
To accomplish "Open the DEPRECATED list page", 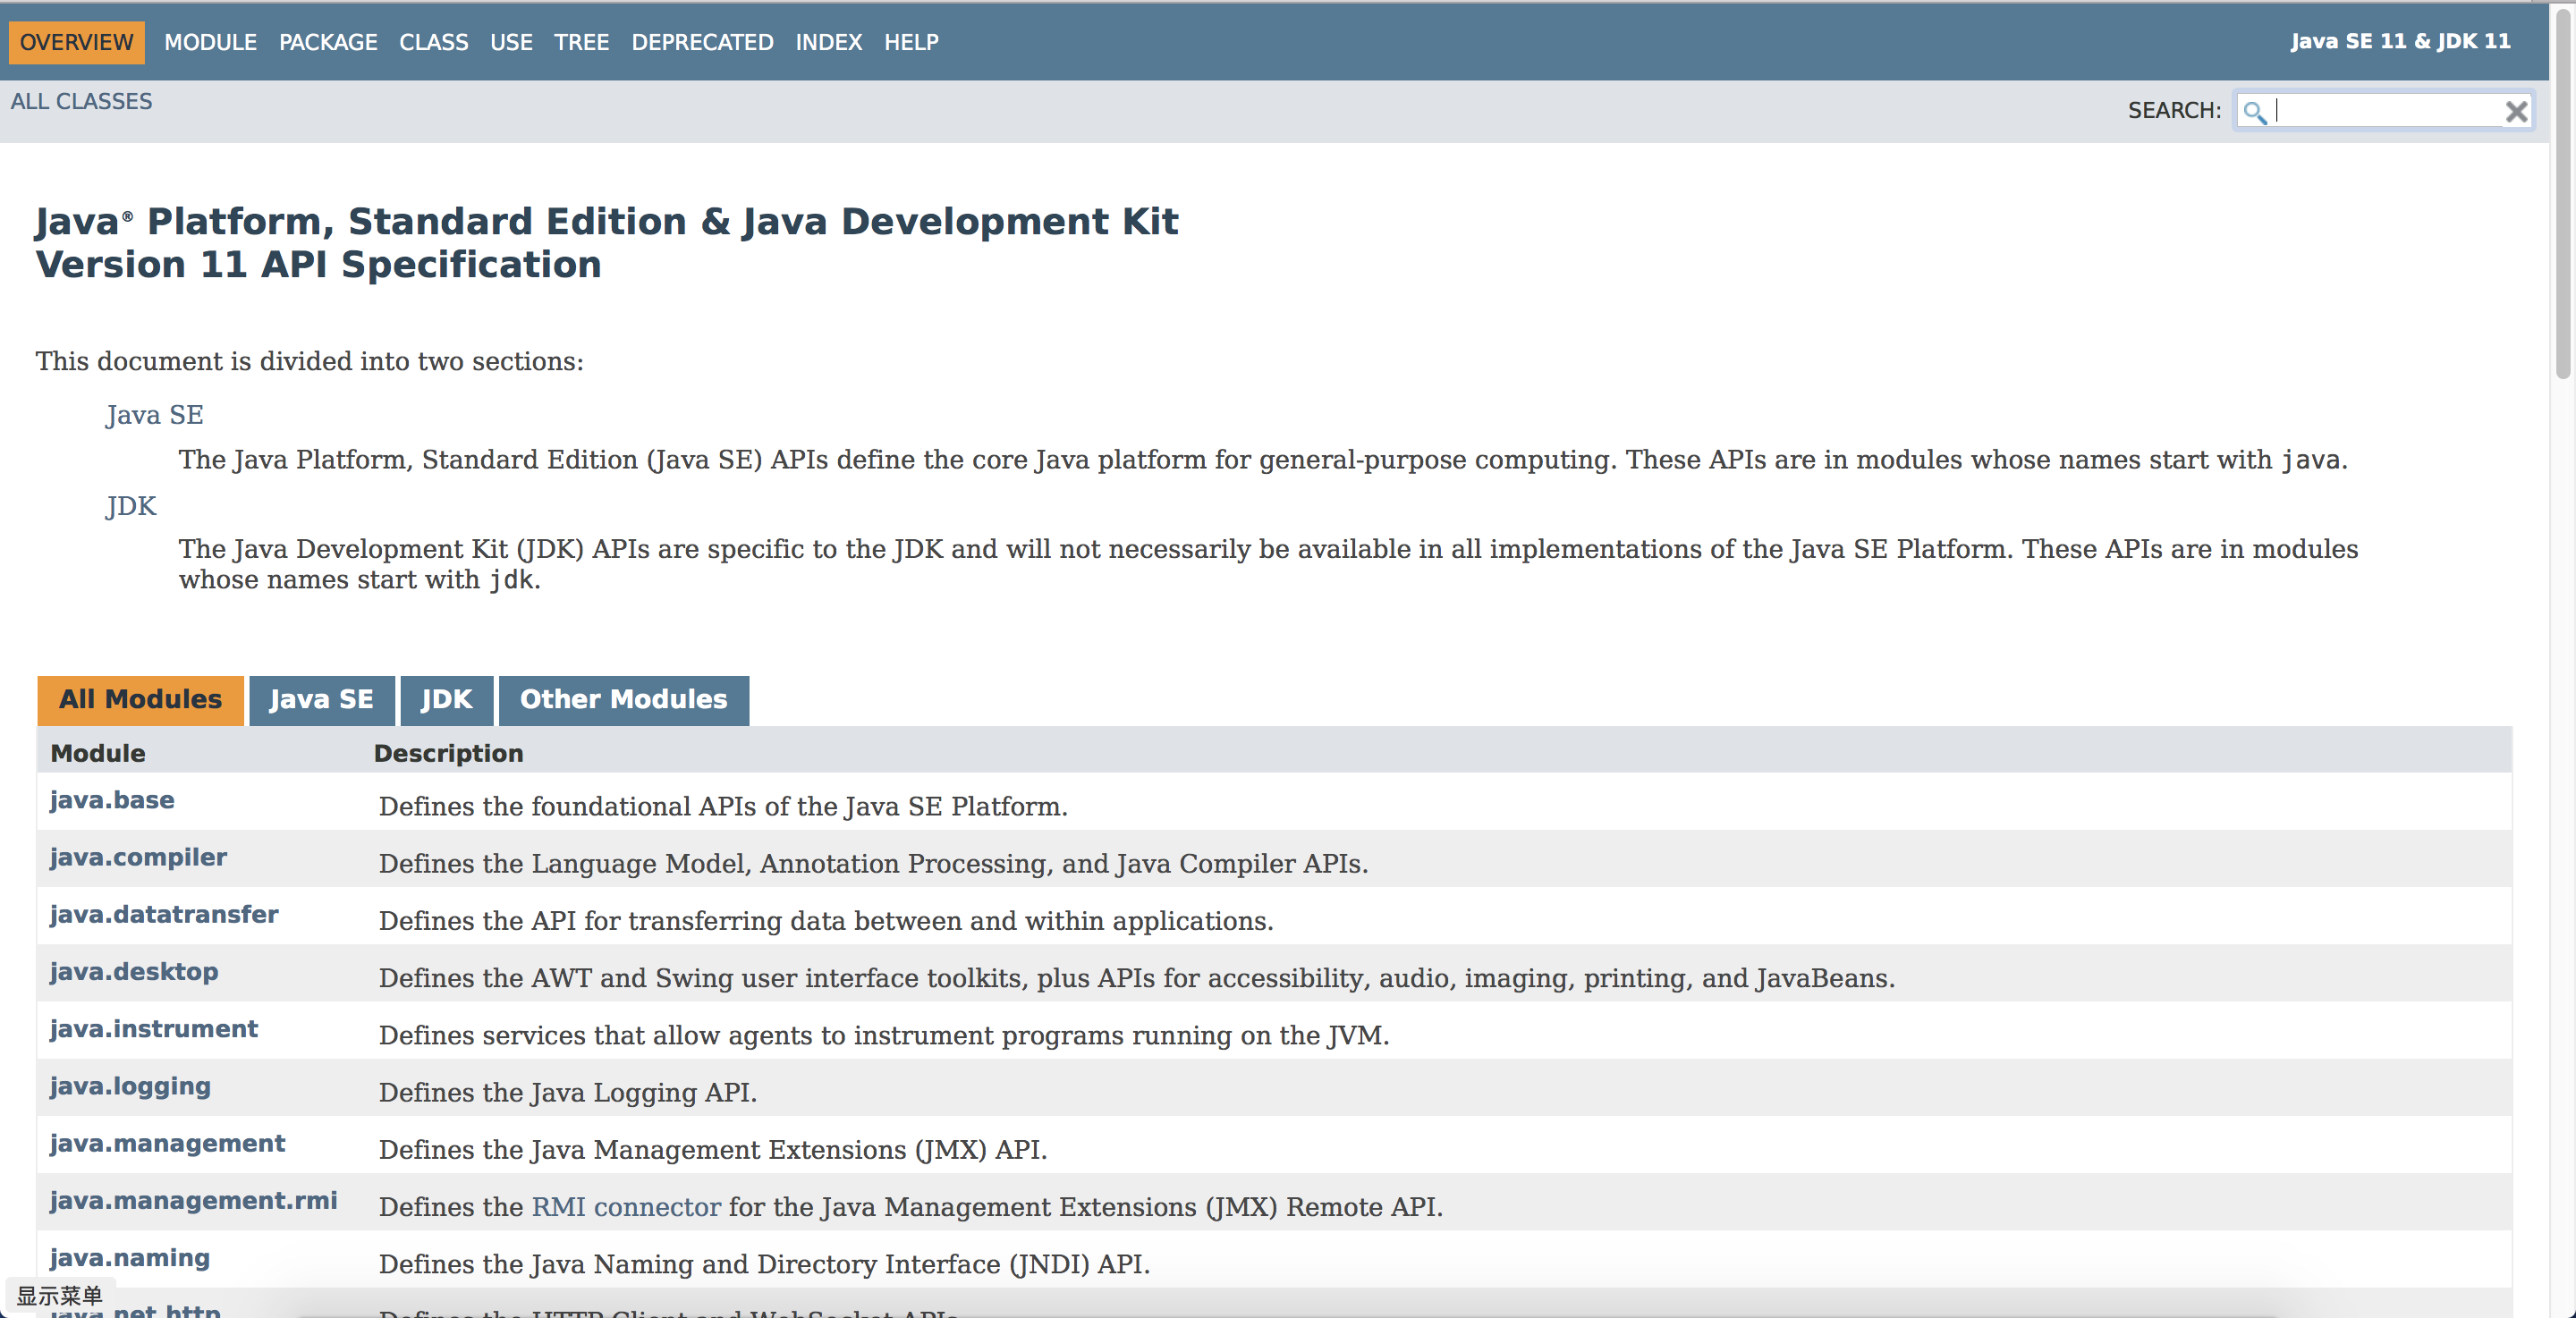I will (x=702, y=42).
